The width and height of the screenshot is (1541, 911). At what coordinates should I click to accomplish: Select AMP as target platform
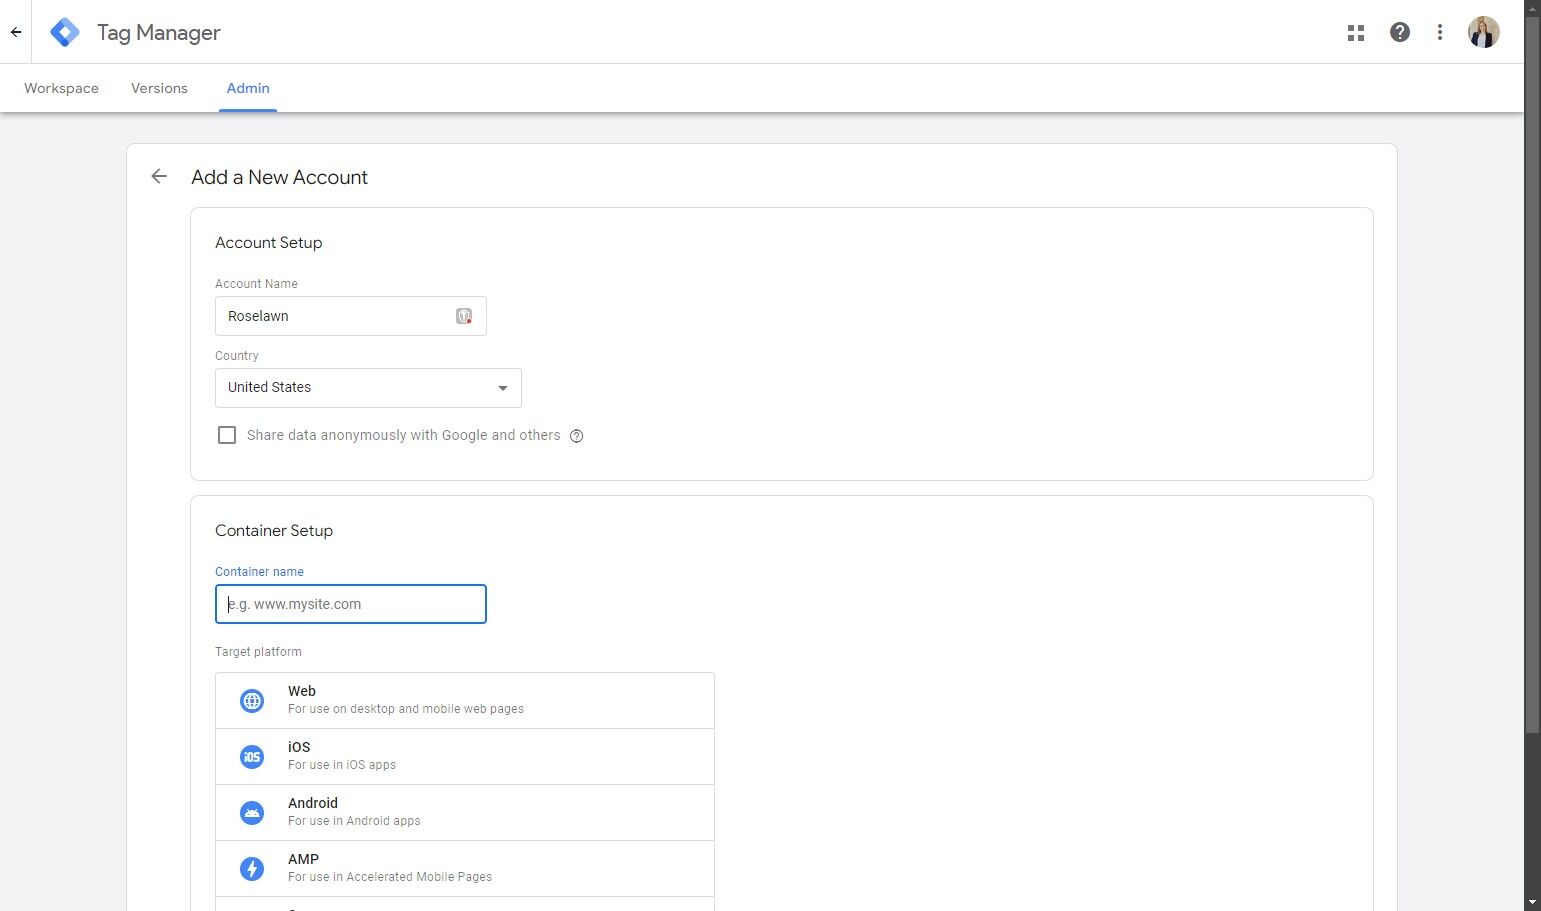465,869
